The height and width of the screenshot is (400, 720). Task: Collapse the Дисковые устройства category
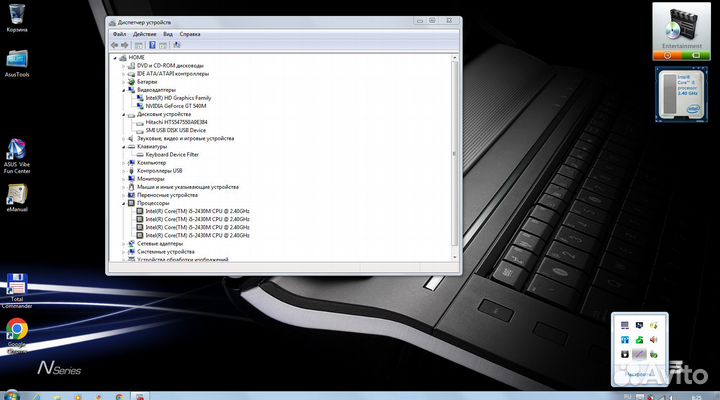124,115
